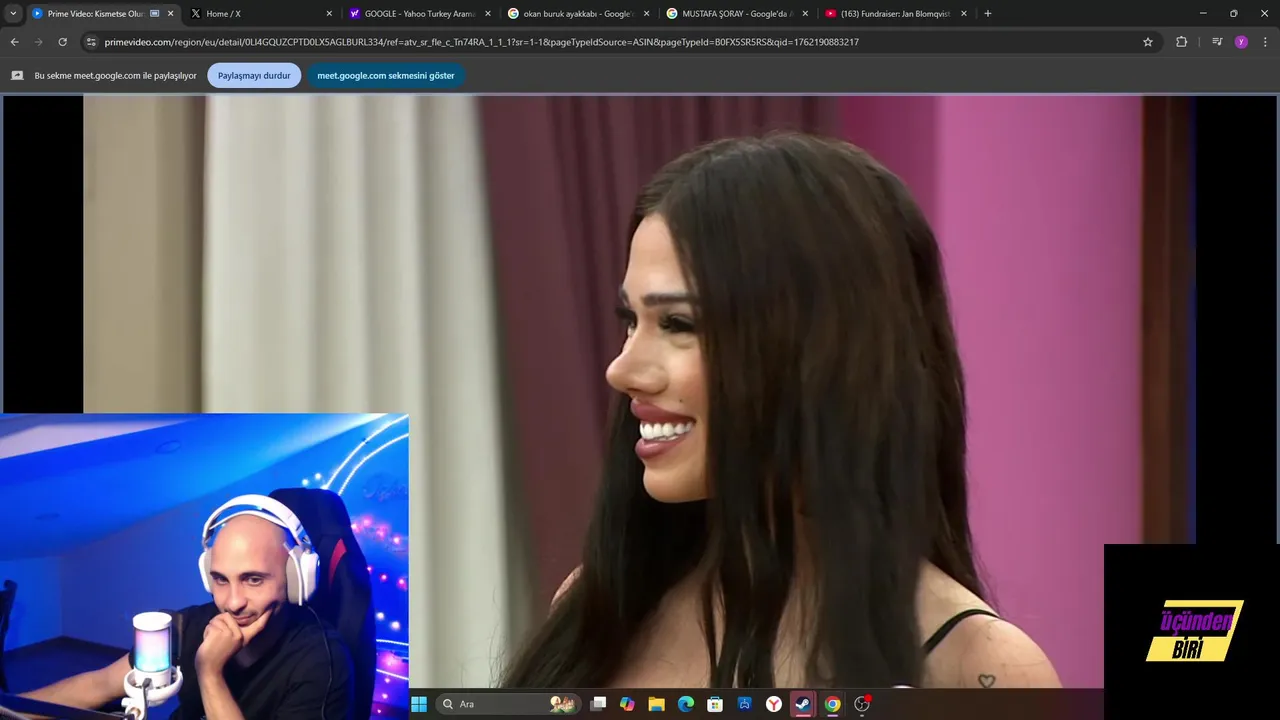Close the okan buruk ayakkabı tab
This screenshot has height=720, width=1280.
(x=647, y=14)
